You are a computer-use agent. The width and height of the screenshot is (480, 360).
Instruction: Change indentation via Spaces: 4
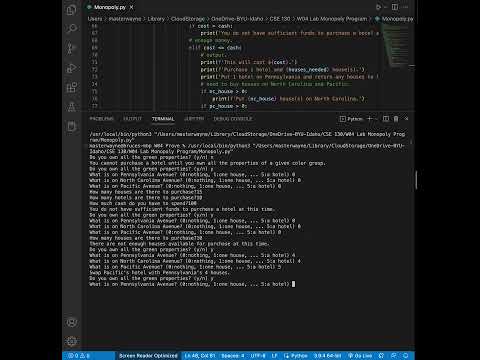(x=233, y=356)
